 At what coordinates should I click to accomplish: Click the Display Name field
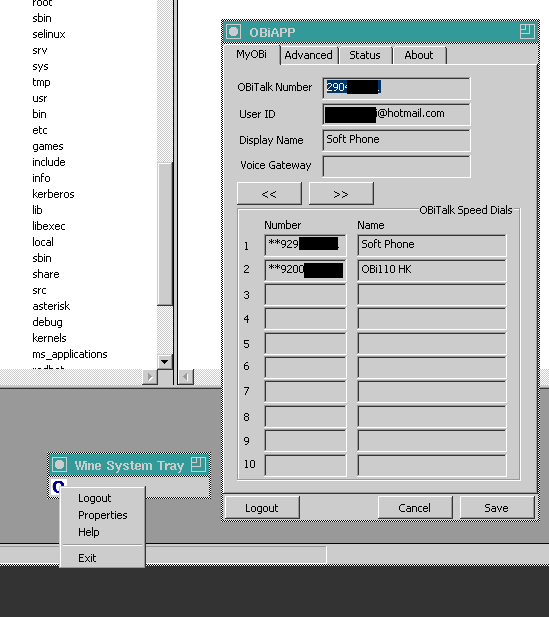pos(396,140)
